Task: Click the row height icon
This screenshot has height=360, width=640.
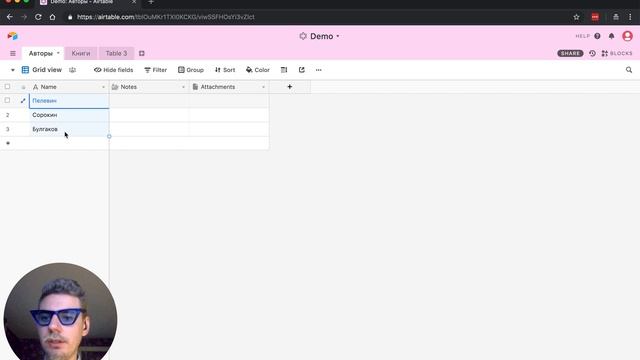Action: pyautogui.click(x=284, y=70)
